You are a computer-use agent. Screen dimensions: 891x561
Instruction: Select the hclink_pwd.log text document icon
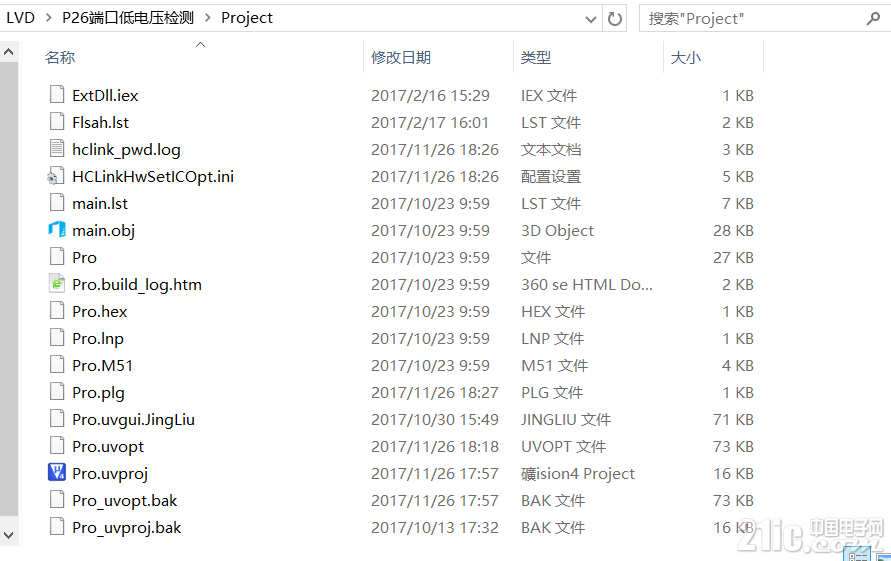[57, 149]
